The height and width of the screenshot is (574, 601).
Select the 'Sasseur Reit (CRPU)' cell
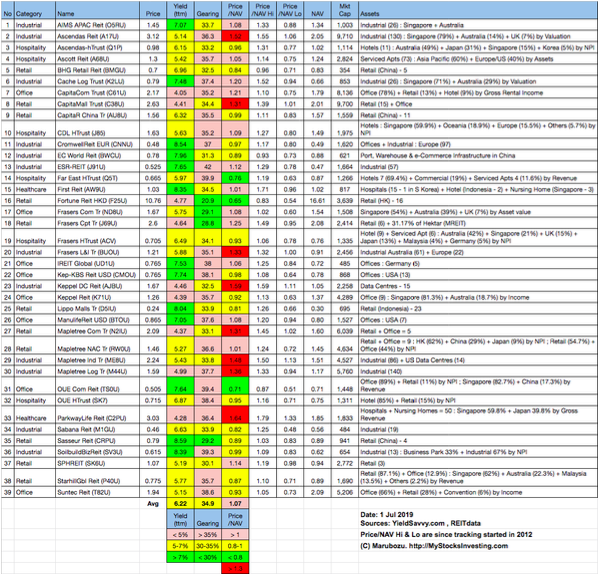click(x=98, y=441)
